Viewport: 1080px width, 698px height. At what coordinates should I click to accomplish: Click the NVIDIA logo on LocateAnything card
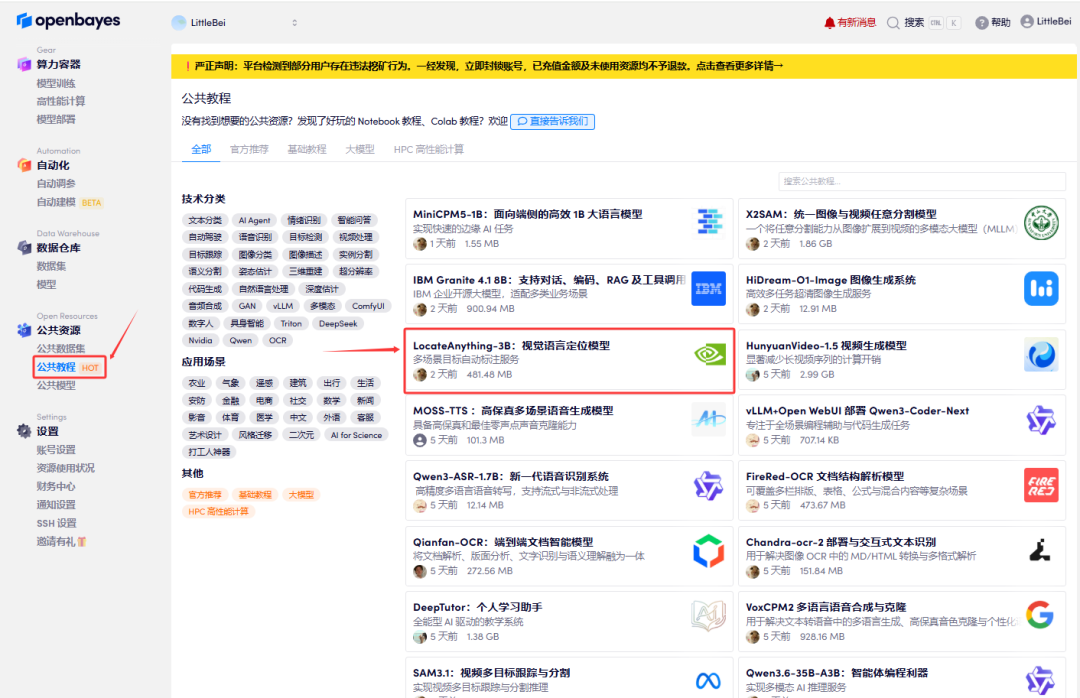click(x=709, y=354)
